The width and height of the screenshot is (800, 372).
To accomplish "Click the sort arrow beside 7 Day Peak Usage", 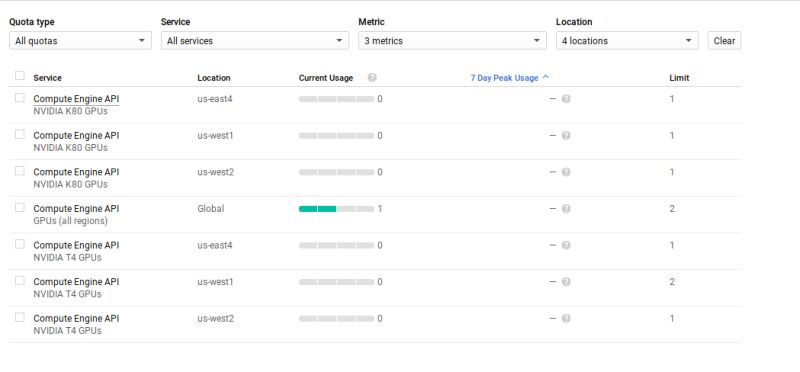I will point(545,77).
